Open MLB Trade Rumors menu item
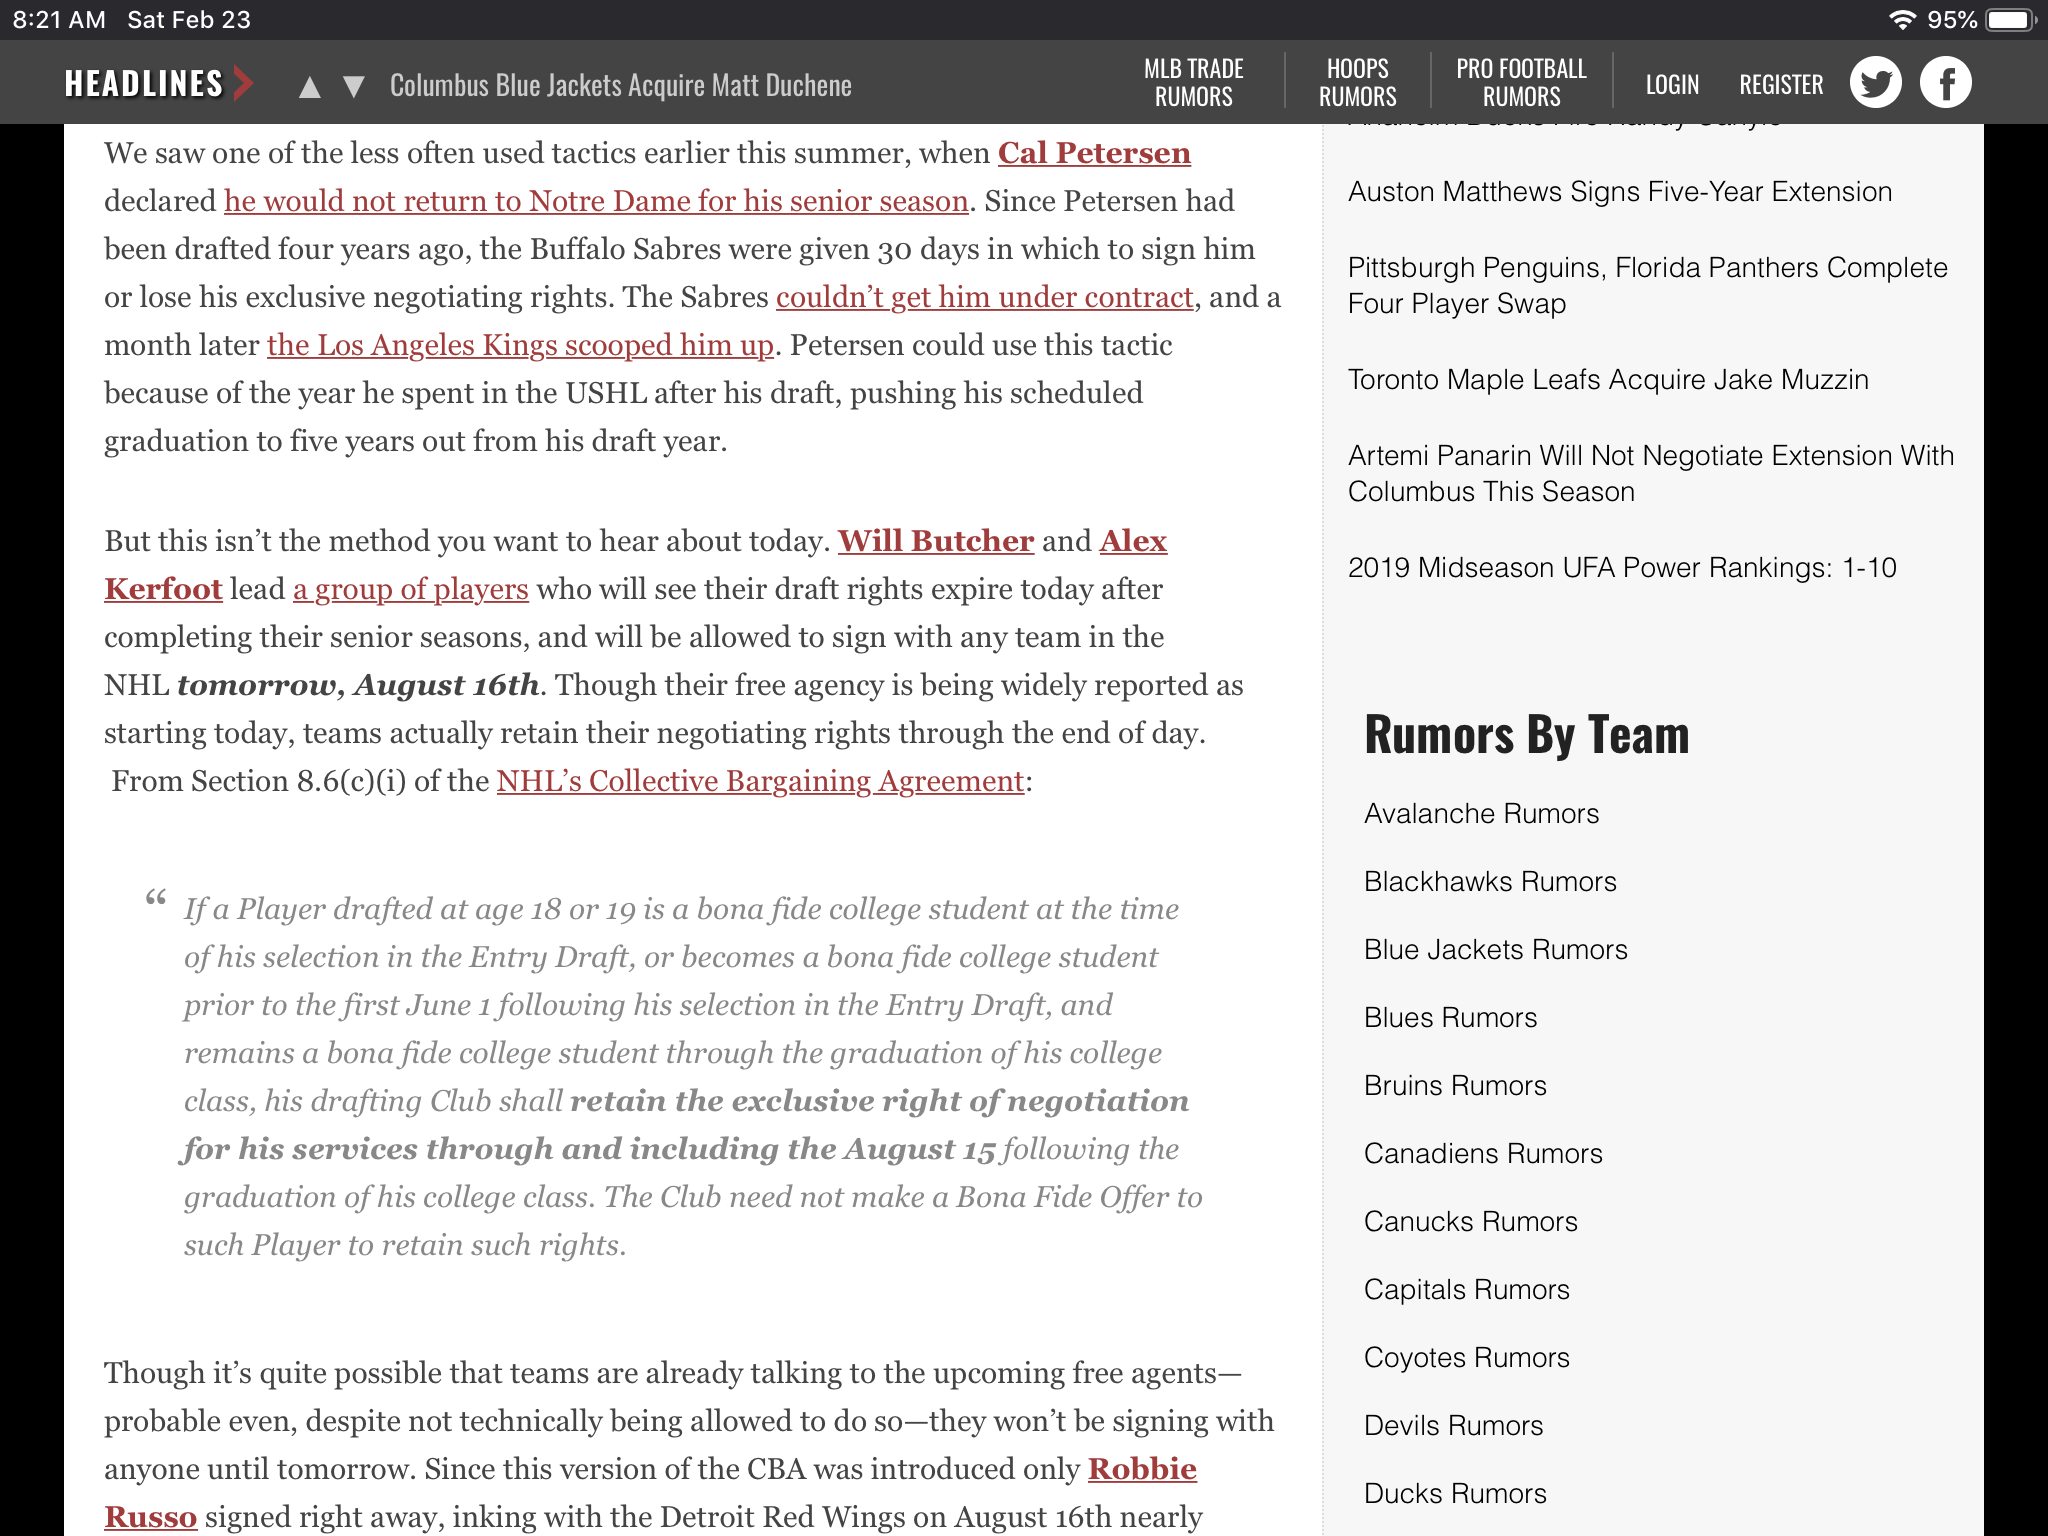This screenshot has height=1536, width=2048. [1193, 83]
